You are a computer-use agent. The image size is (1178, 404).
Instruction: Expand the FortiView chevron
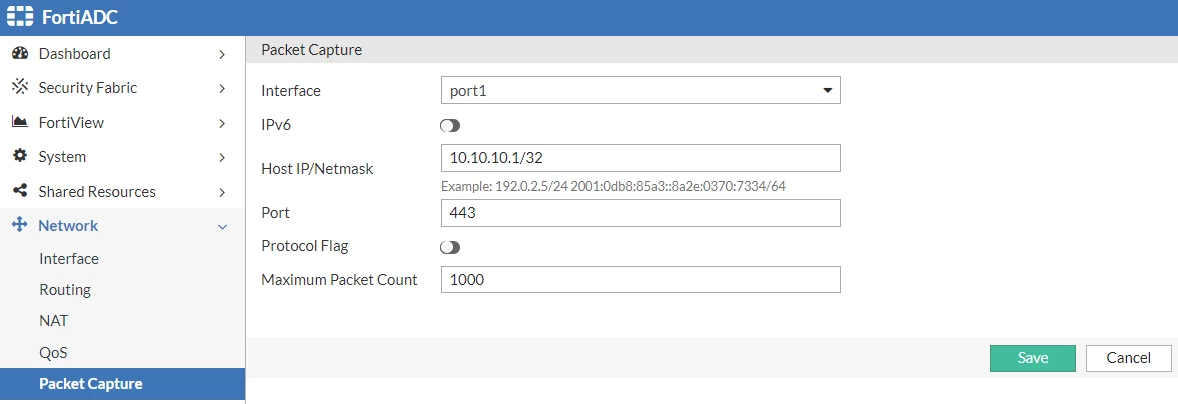click(x=222, y=123)
